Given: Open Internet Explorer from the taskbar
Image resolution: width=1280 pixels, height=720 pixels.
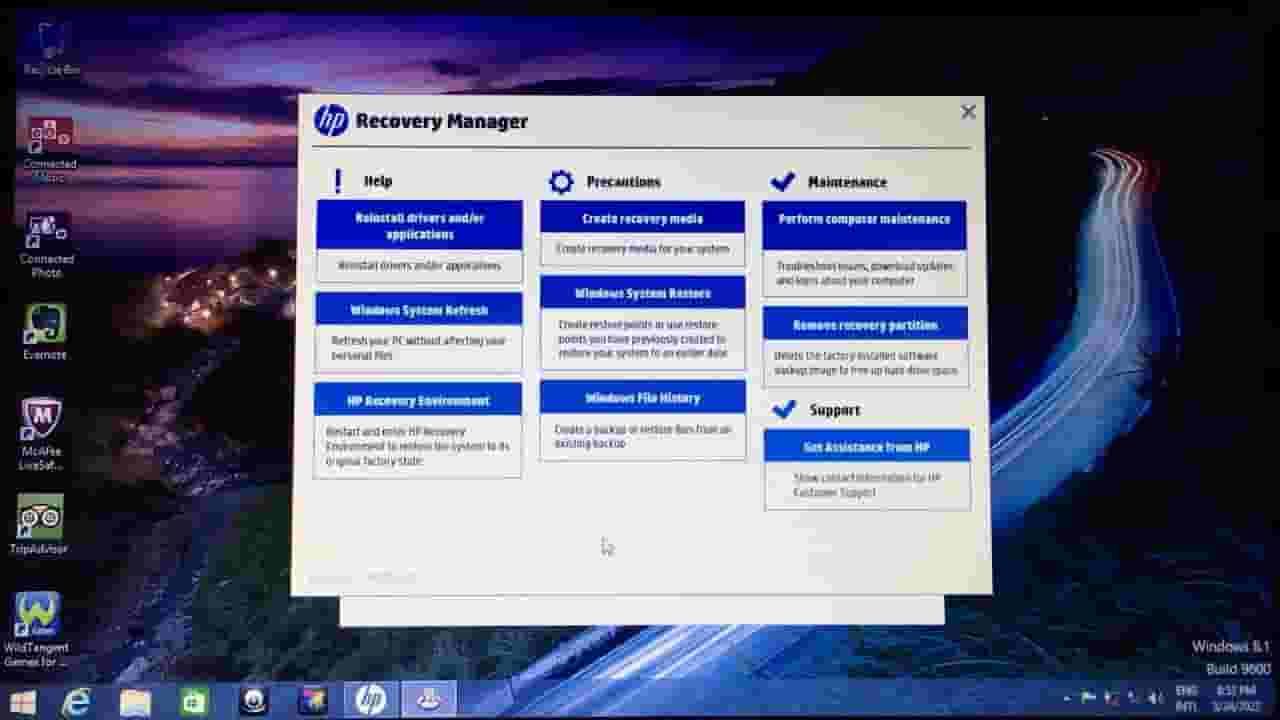Looking at the screenshot, I should pyautogui.click(x=76, y=701).
